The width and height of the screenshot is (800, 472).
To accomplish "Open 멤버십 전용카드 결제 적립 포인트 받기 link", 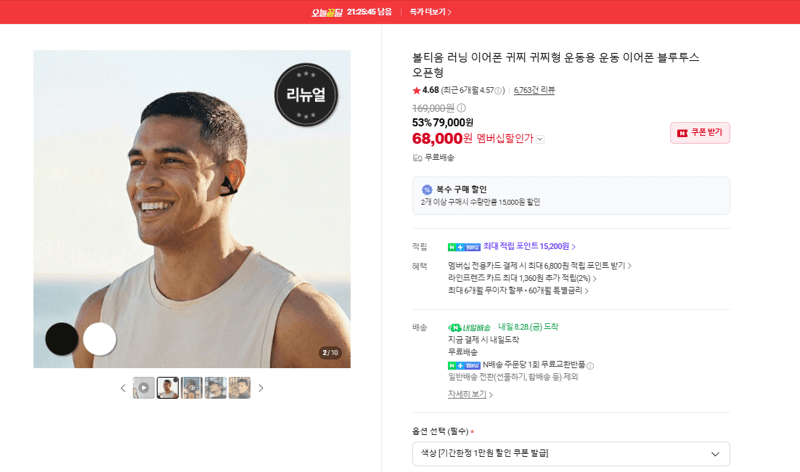I will pos(539,266).
